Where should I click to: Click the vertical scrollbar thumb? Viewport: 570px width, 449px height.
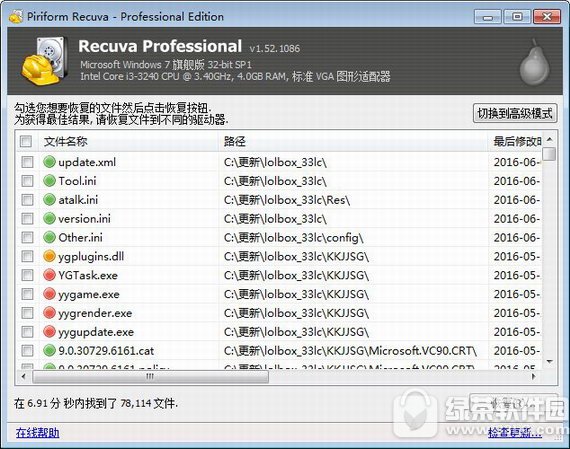(550, 153)
